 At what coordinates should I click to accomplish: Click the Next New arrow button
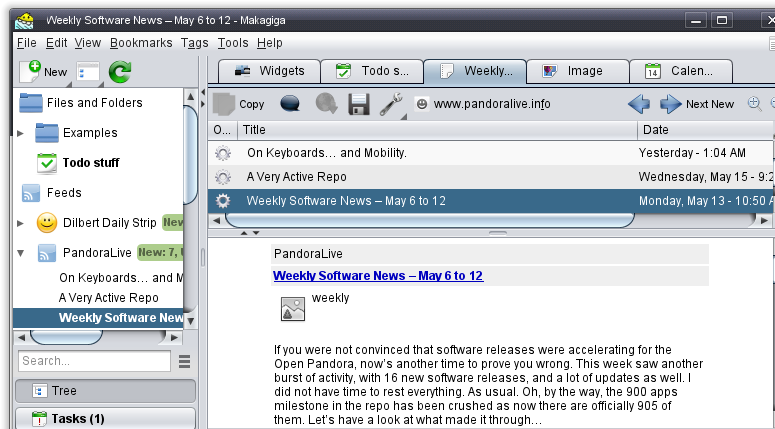[x=697, y=104]
